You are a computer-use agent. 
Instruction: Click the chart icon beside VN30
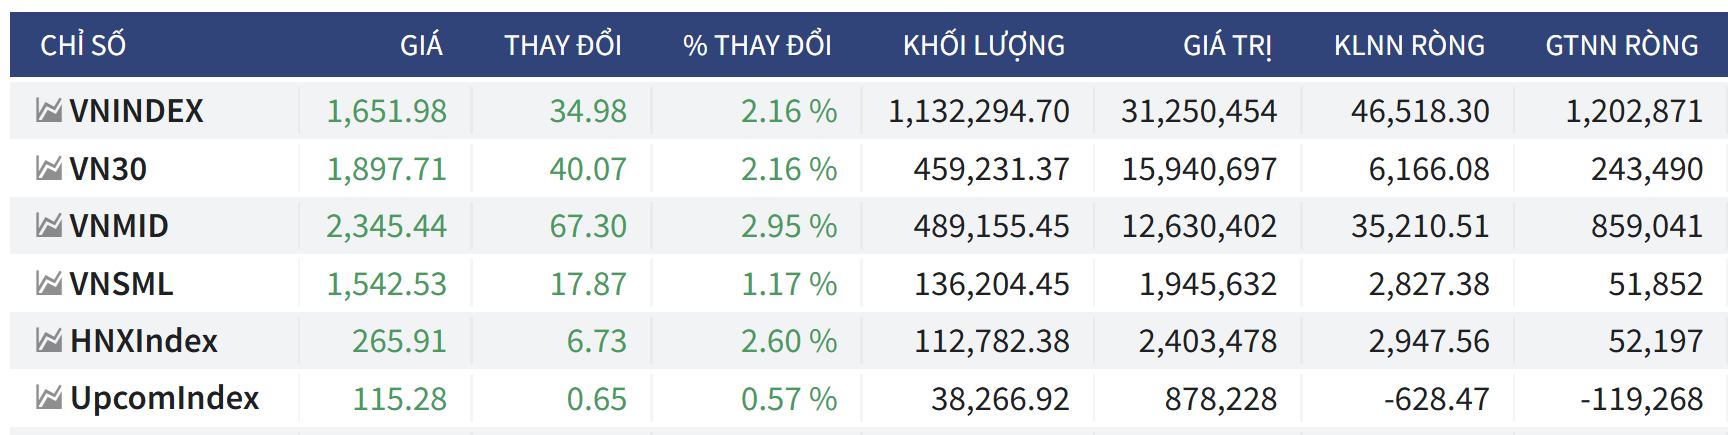[49, 168]
